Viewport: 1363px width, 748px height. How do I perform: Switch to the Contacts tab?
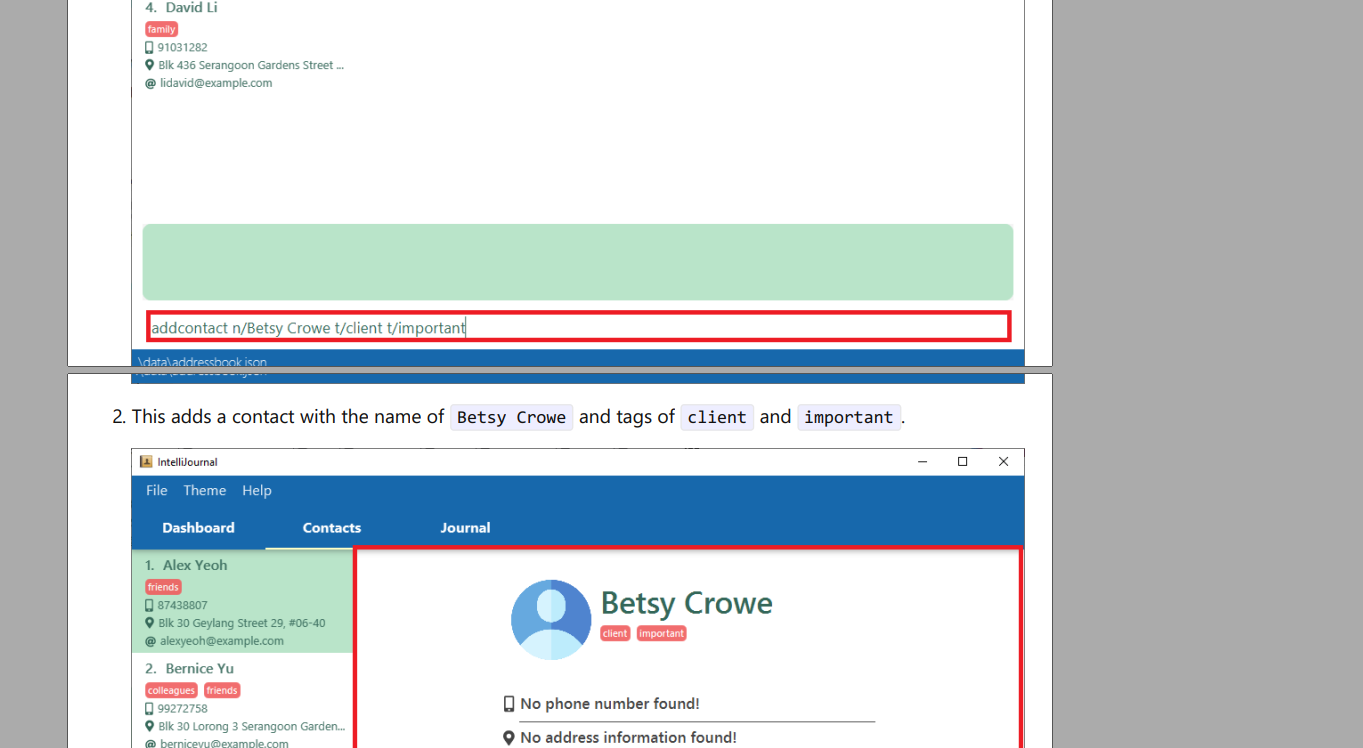(332, 528)
